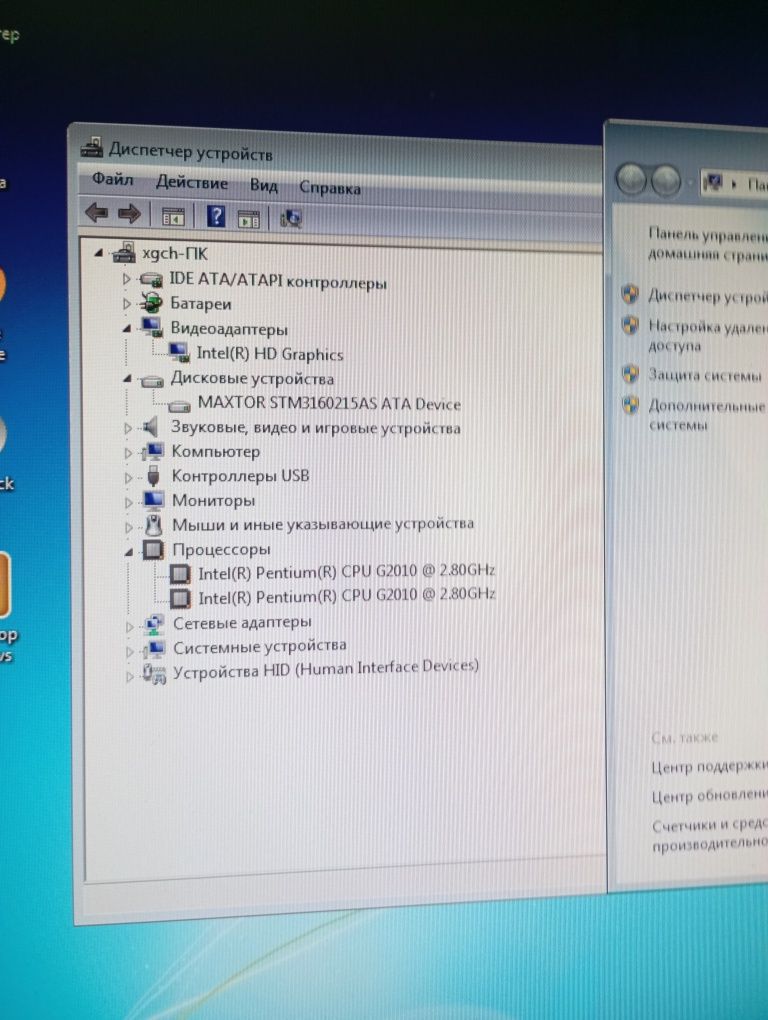The width and height of the screenshot is (768, 1020).
Task: Click the Контроллеры USB plug icon
Action: [x=153, y=476]
